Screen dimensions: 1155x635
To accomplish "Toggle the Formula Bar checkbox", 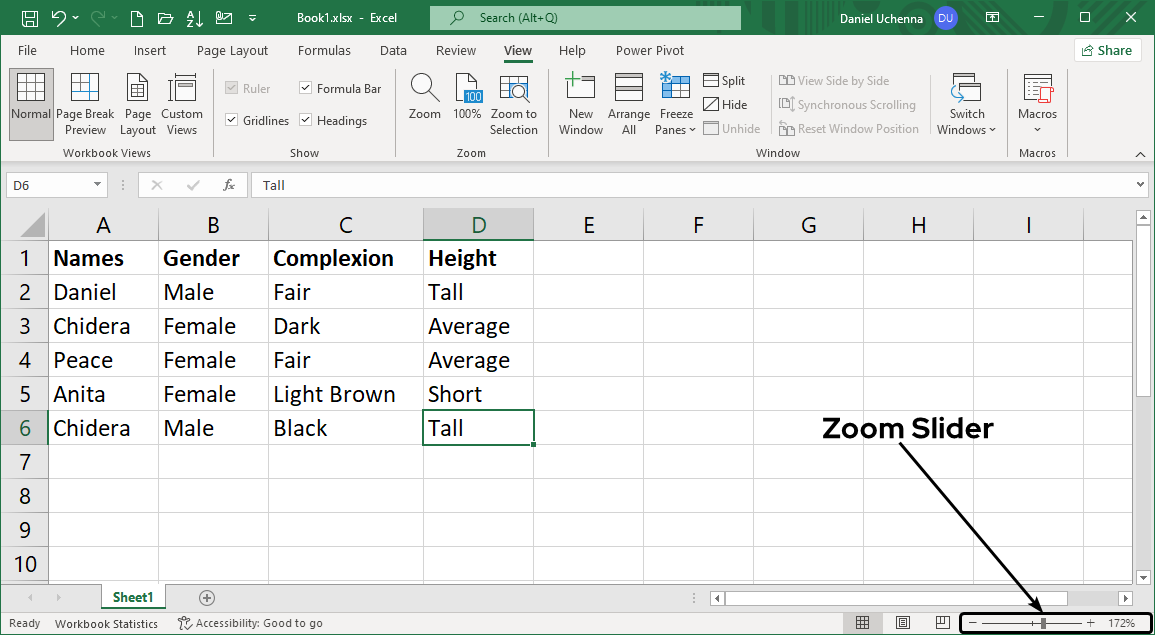I will (x=306, y=88).
